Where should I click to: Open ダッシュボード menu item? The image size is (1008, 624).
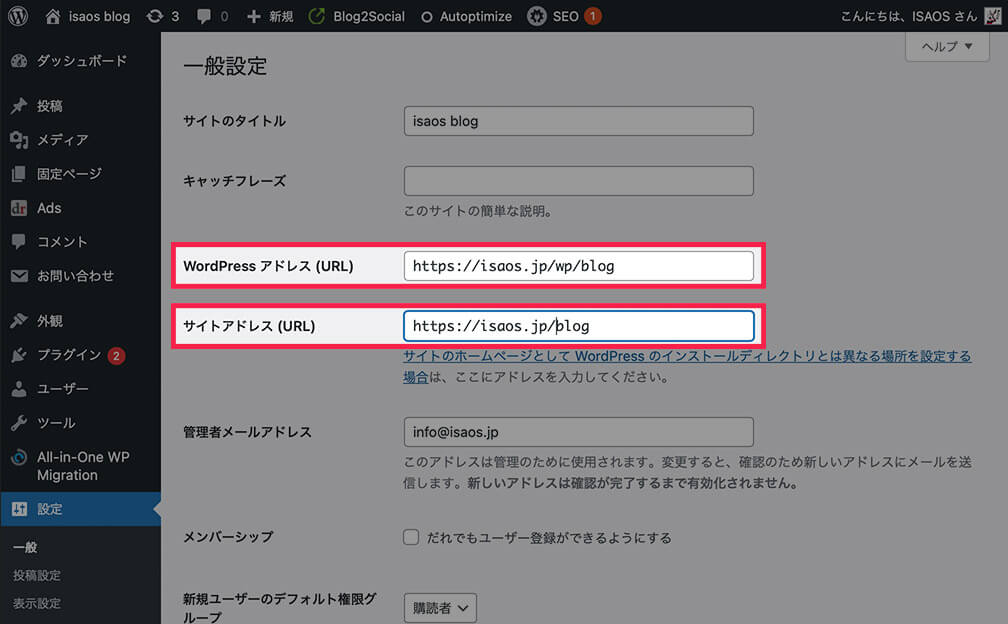point(80,61)
